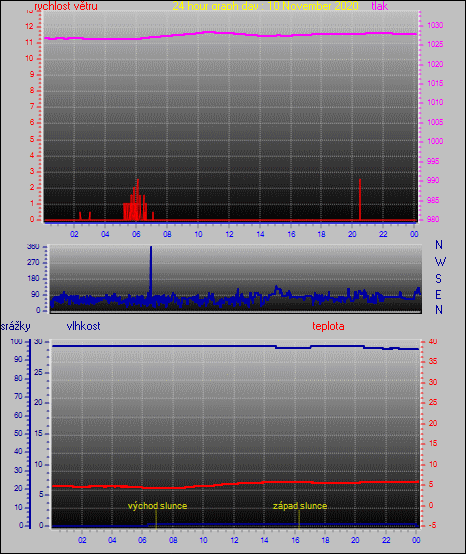Click the 35 temperature axis value
Viewport: 466px width, 554px height.
click(433, 361)
